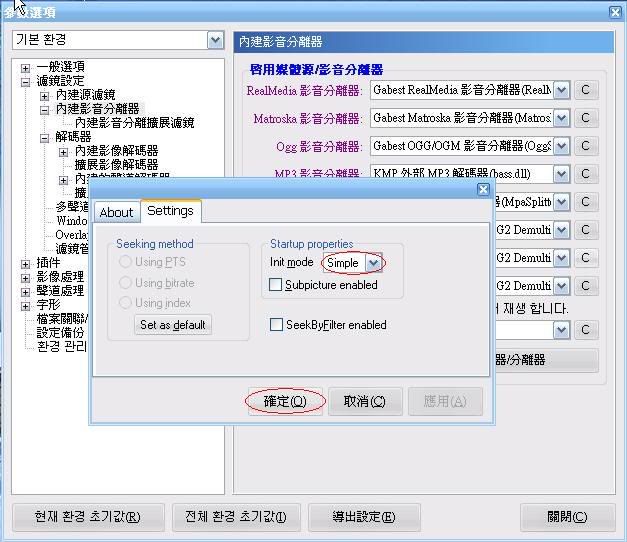Click the C button beside MP3 splitter

point(585,174)
